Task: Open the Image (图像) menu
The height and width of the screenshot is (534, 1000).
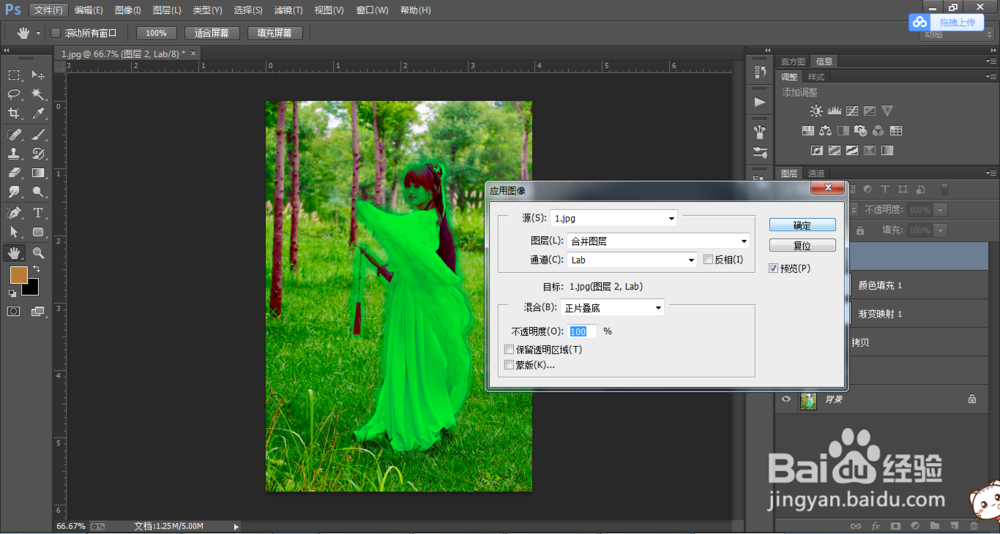Action: [x=128, y=10]
